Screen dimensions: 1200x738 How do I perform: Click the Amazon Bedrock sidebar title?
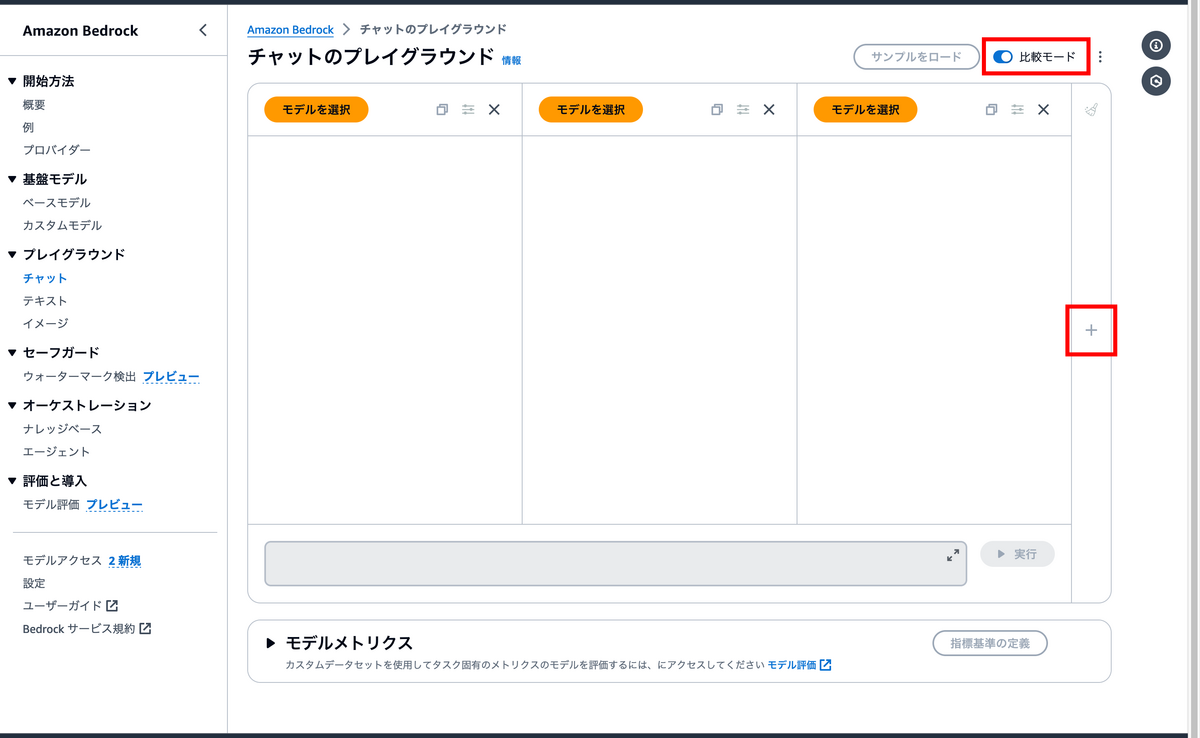coord(81,30)
